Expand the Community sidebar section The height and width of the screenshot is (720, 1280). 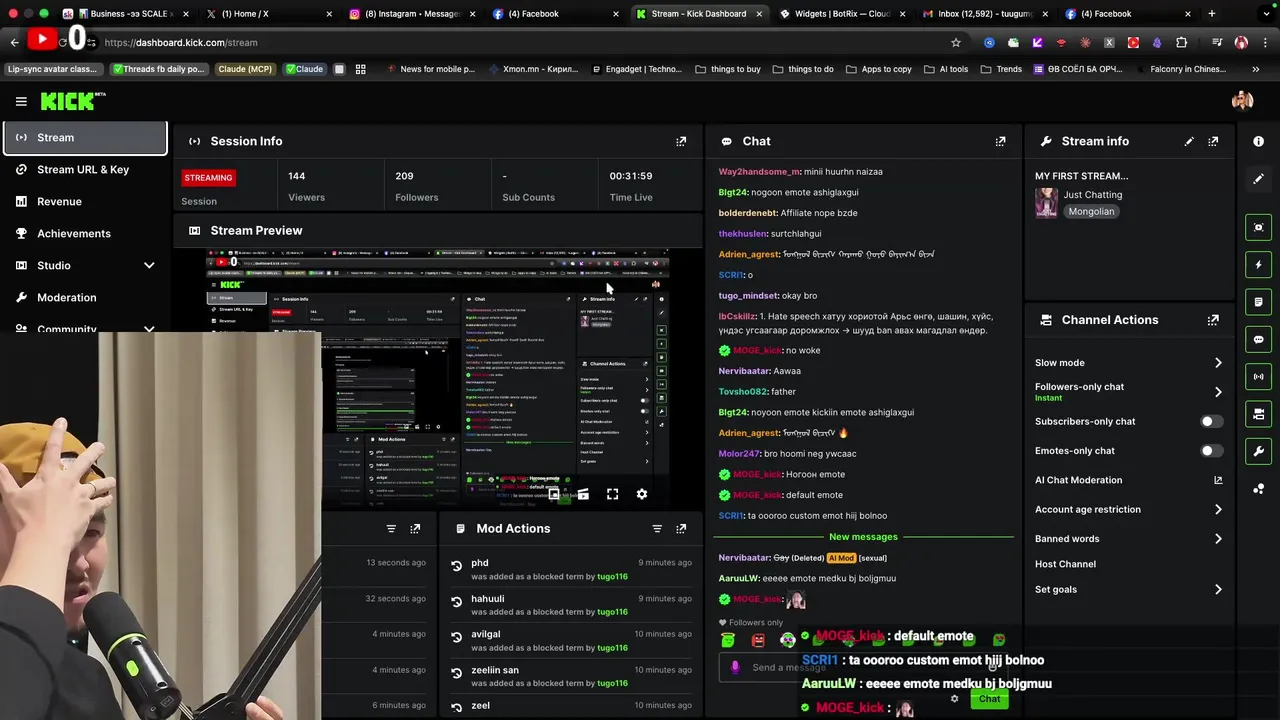coord(149,328)
